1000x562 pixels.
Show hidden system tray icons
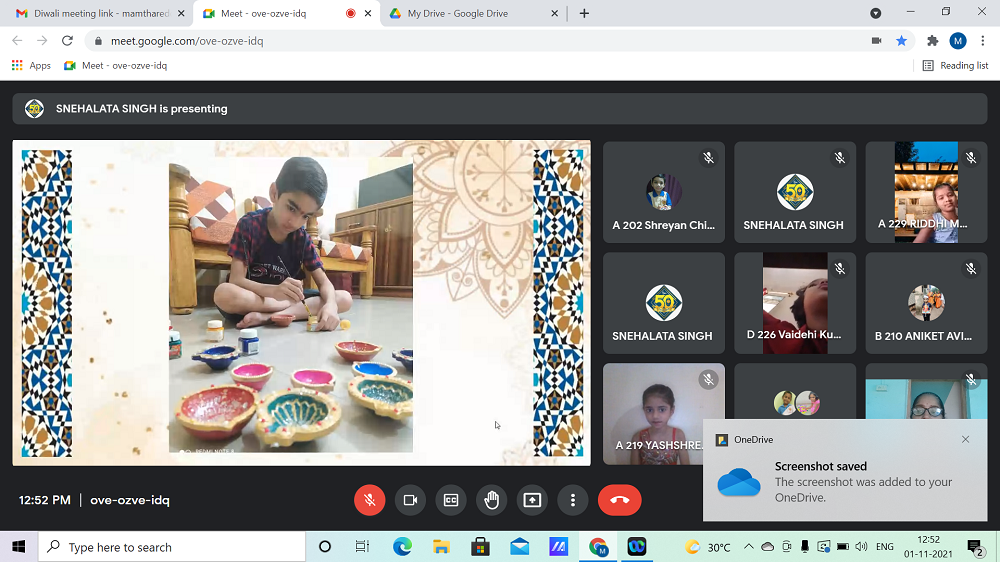[748, 547]
